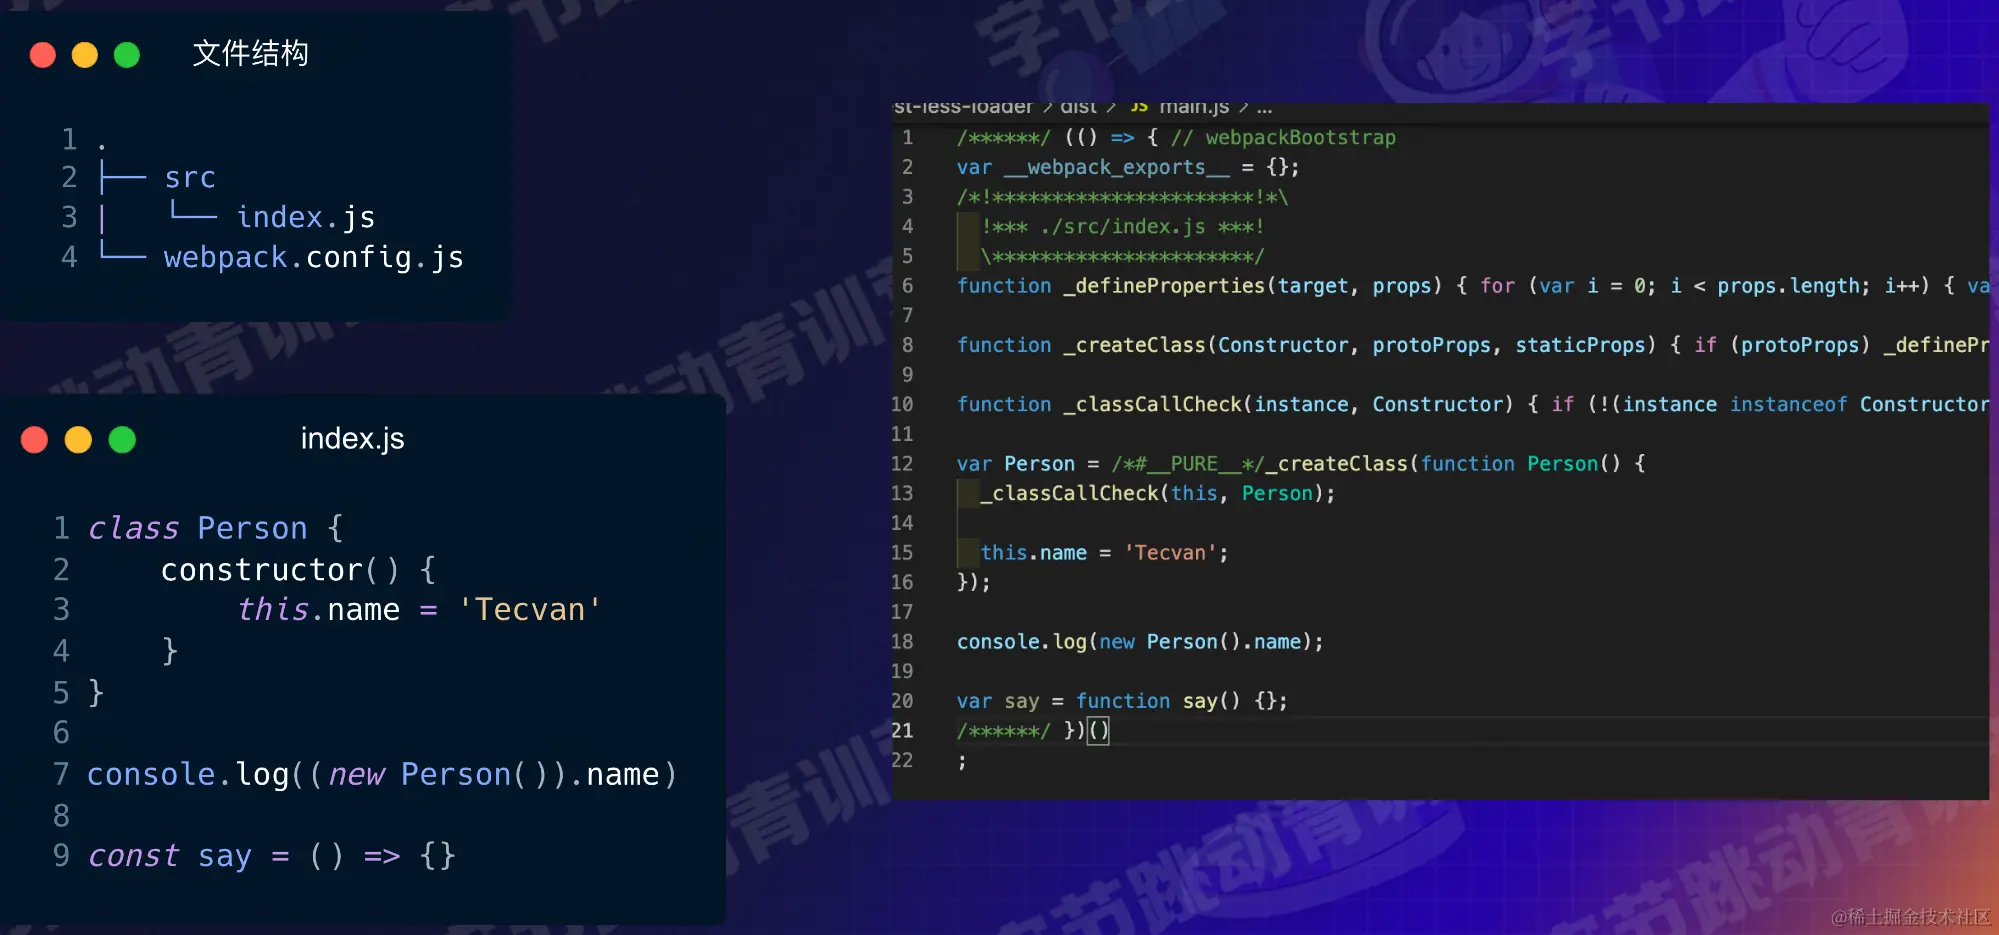
Task: Click the 'constructor() {' line in index.js
Action: coord(298,570)
